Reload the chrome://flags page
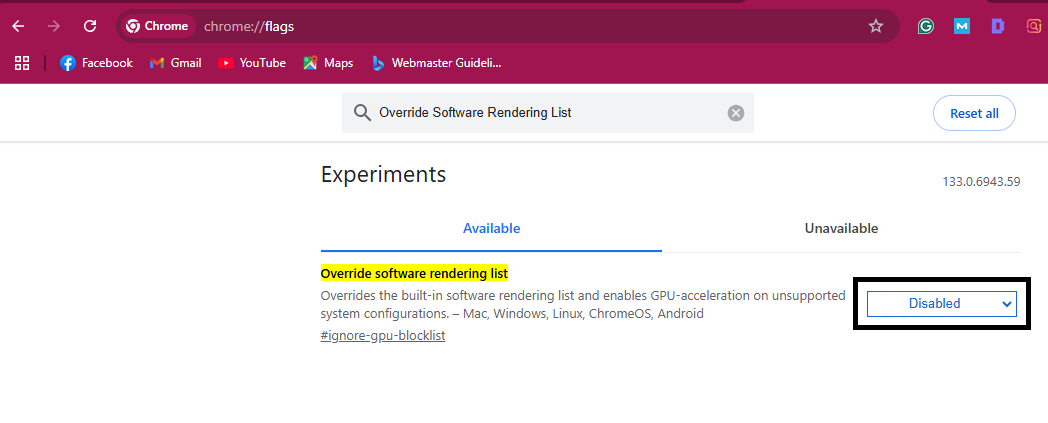This screenshot has height=423, width=1048. point(90,26)
